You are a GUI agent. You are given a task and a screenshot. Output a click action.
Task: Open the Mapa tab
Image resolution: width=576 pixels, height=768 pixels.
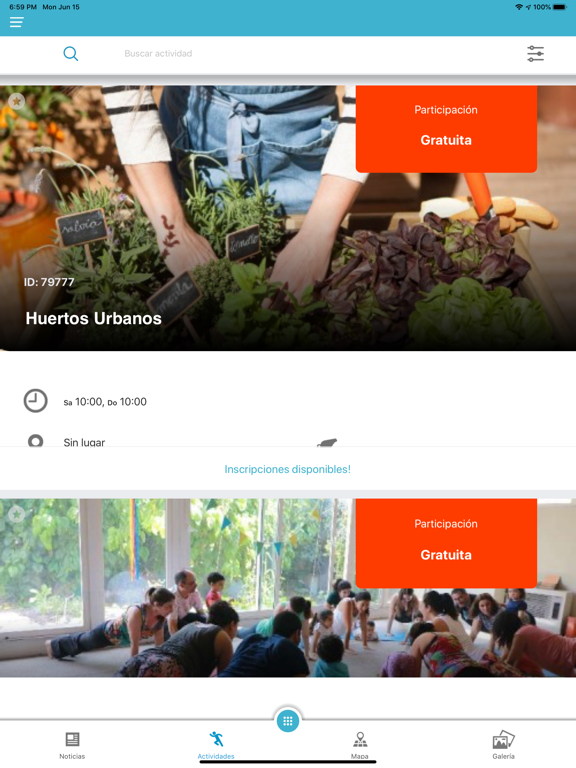pos(360,745)
